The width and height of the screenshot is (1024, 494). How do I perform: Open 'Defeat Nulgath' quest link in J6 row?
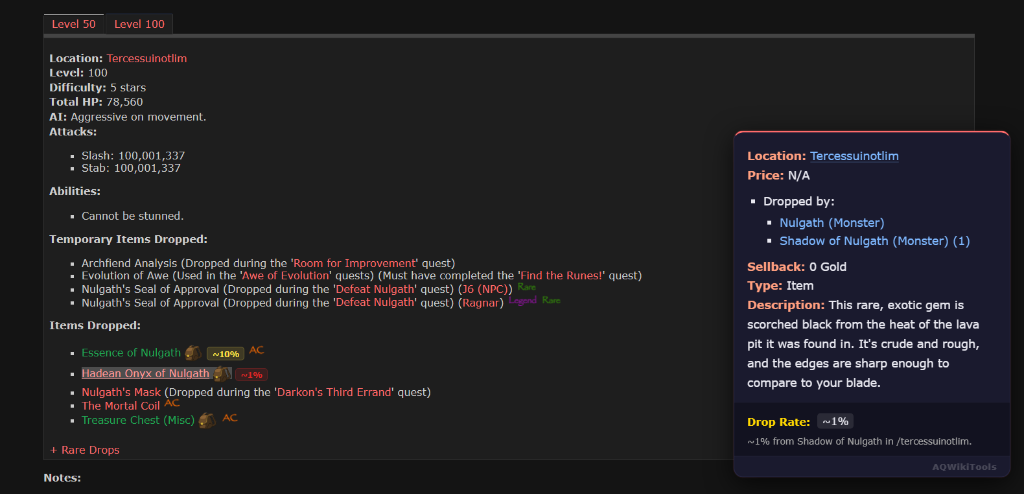[x=375, y=288]
